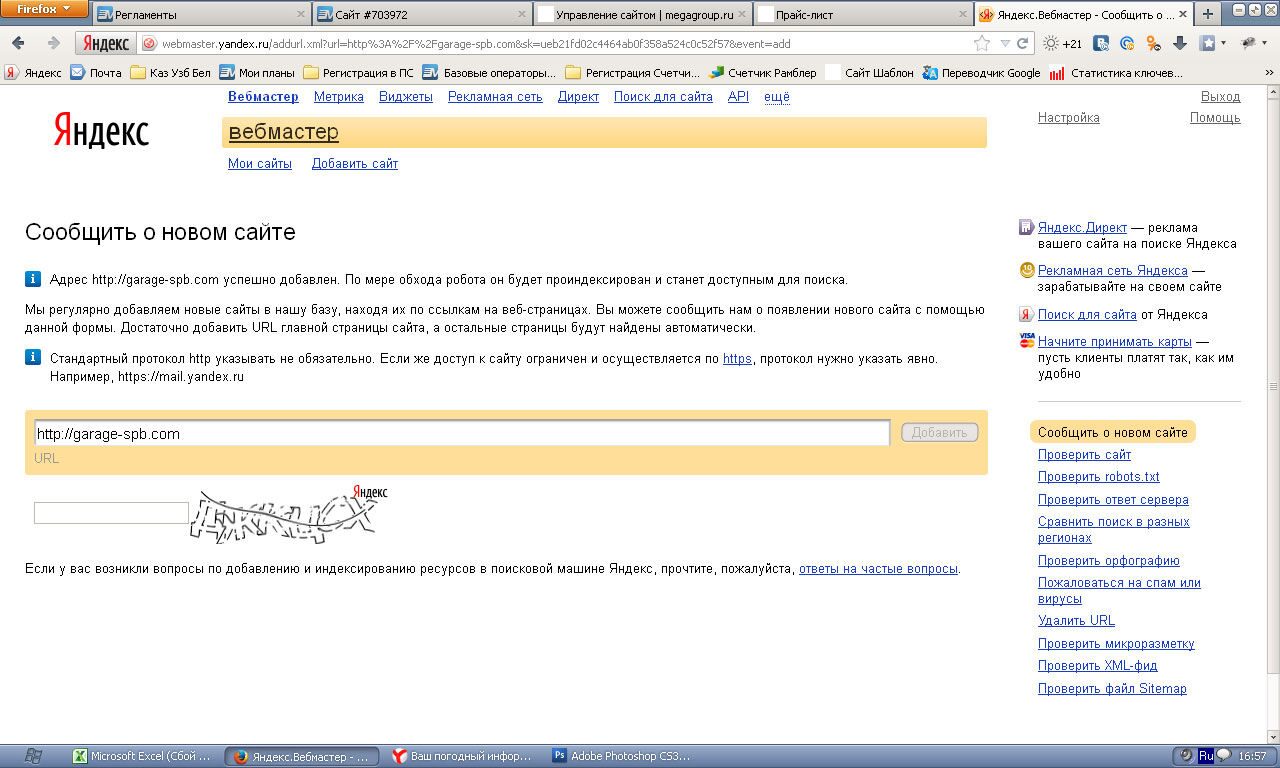Click the captcha text input field

tap(111, 513)
